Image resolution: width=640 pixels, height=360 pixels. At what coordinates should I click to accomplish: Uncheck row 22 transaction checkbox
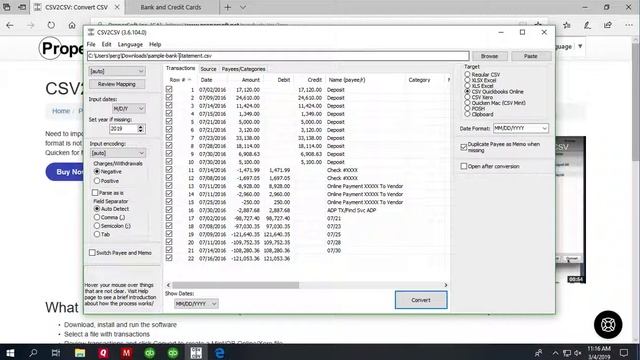pyautogui.click(x=169, y=258)
